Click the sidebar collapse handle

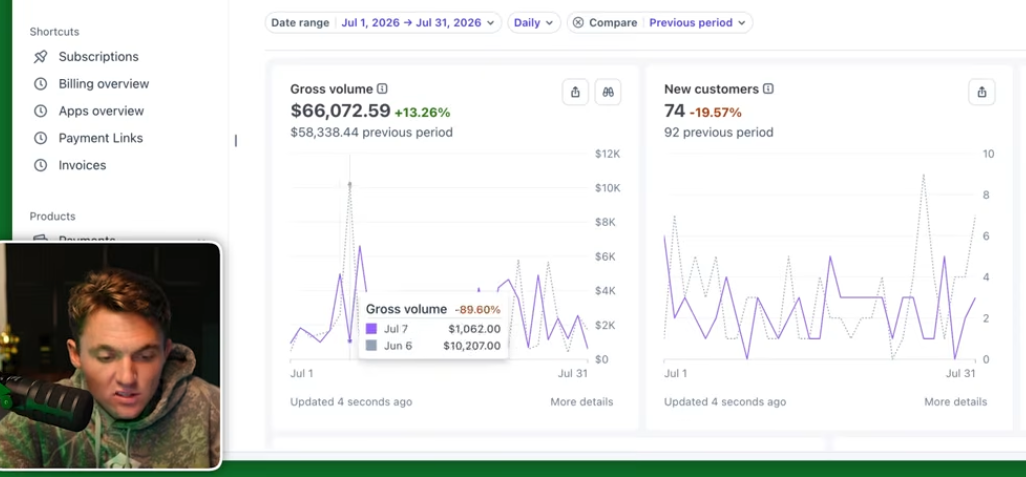pos(236,141)
